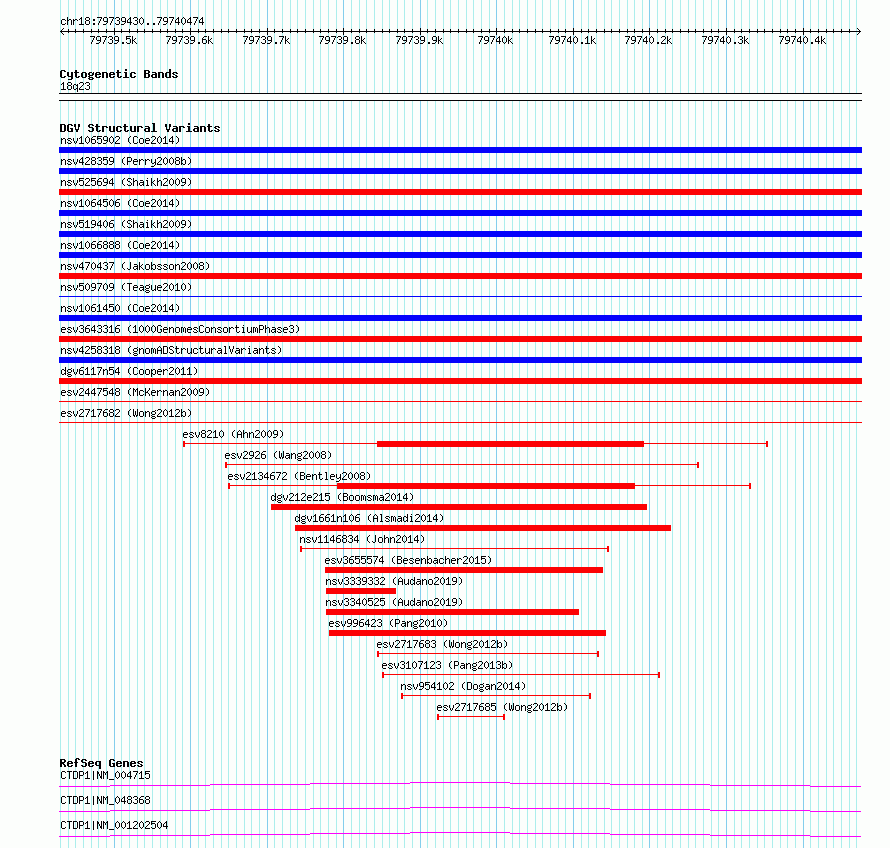Screen dimensions: 890x848
Task: Click the esv3655574 (Besenbacher2015) label
Action: (408, 560)
